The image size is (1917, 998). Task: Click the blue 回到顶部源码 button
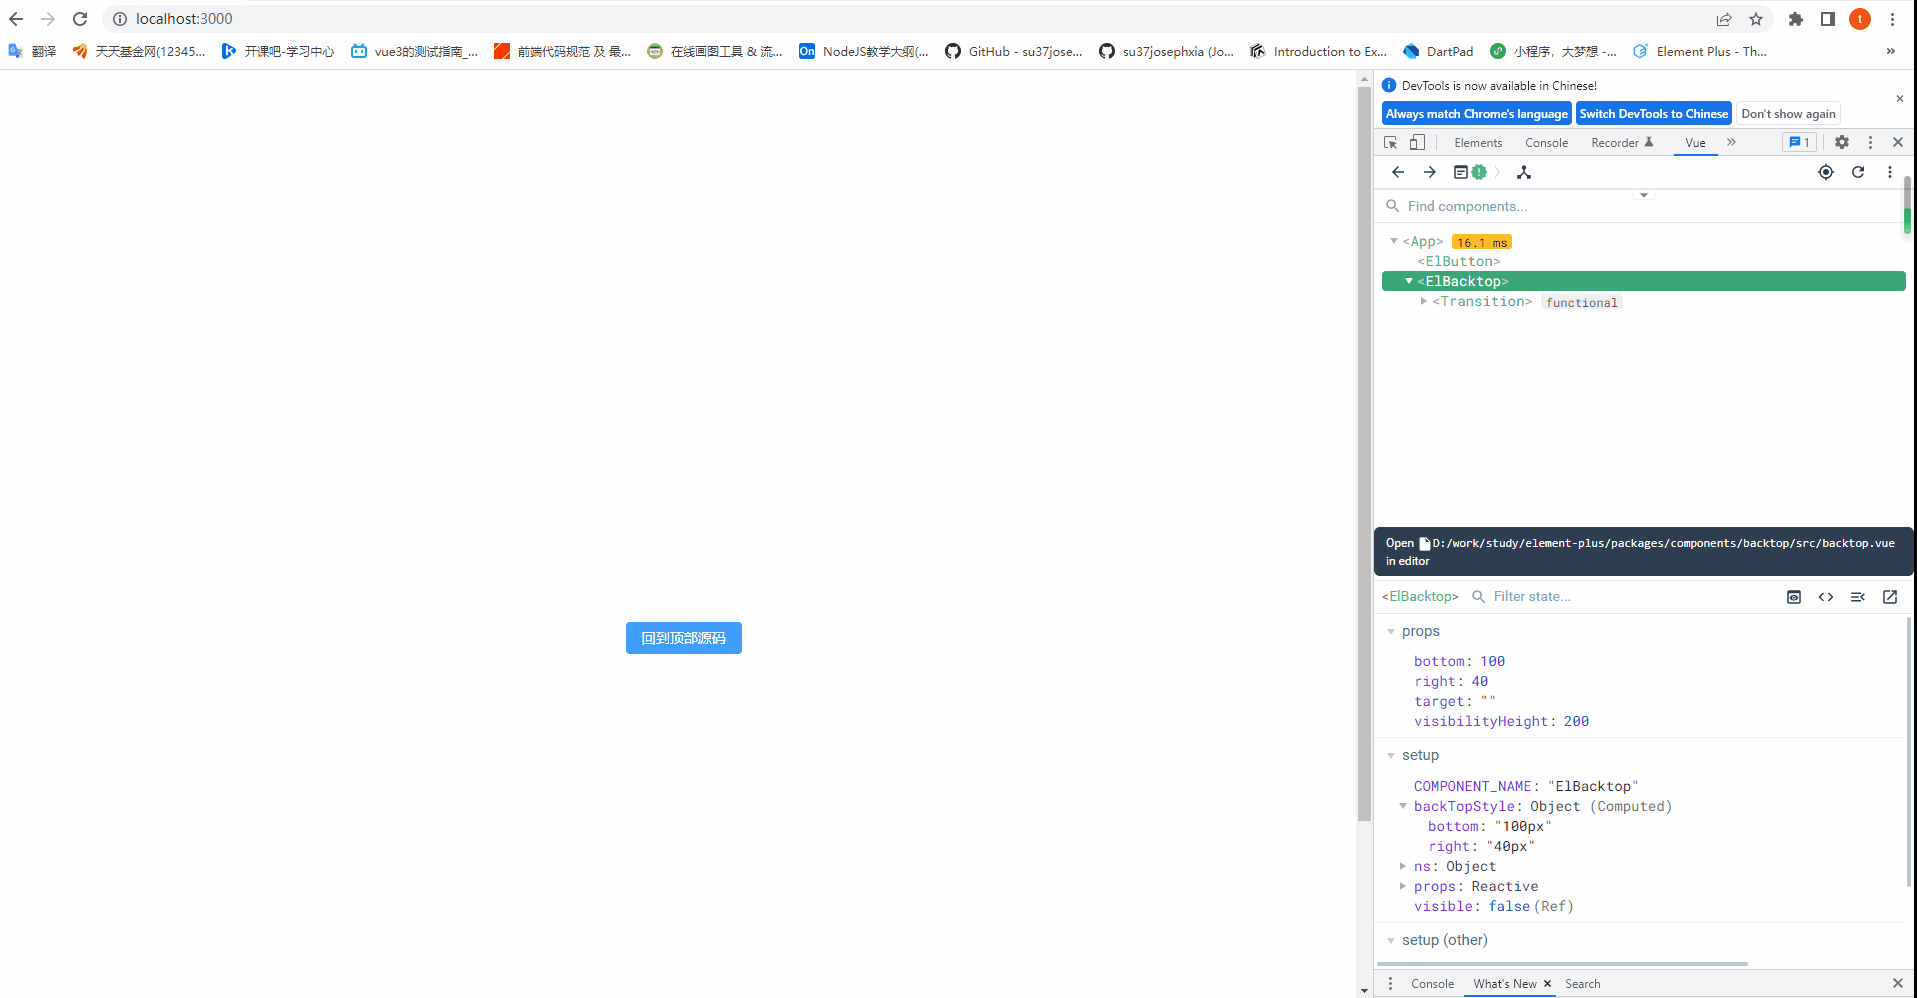[683, 638]
